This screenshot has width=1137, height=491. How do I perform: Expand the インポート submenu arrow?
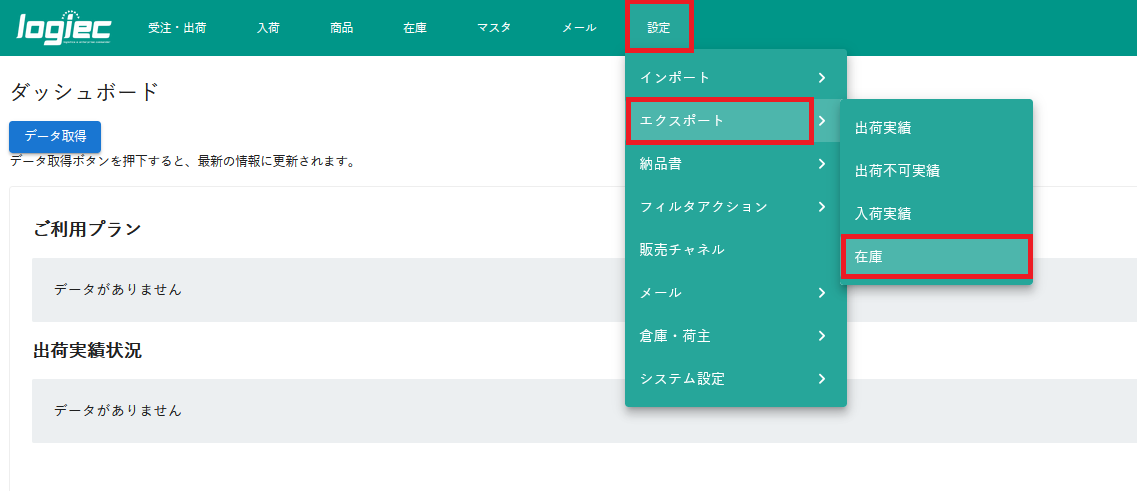(x=821, y=78)
